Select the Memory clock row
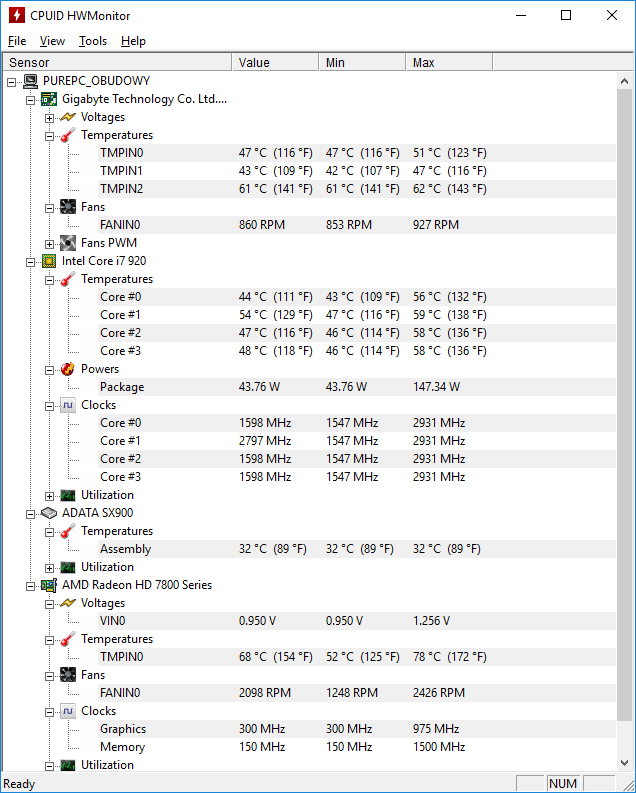 (357, 747)
